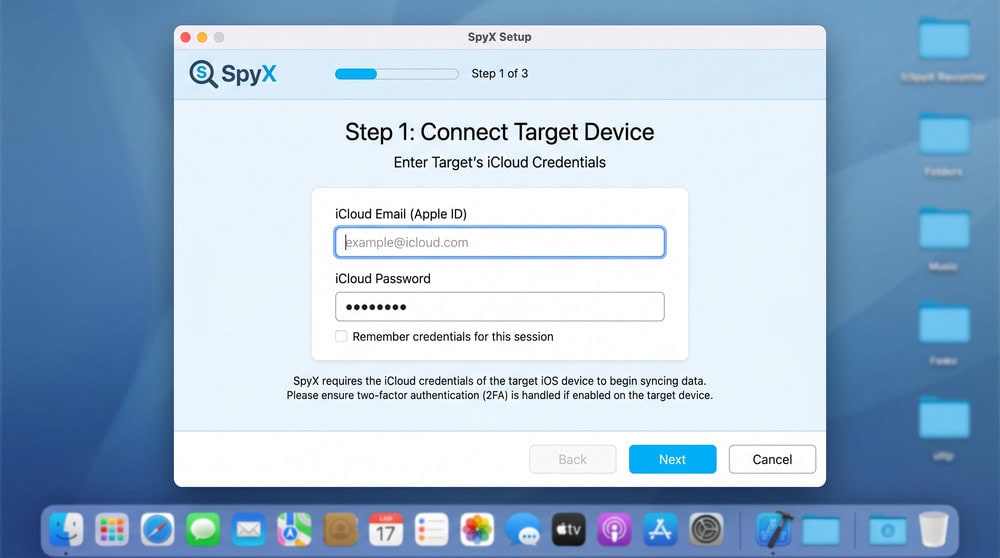Minimize the SpyX Setup window
The height and width of the screenshot is (558, 1000).
(x=202, y=37)
